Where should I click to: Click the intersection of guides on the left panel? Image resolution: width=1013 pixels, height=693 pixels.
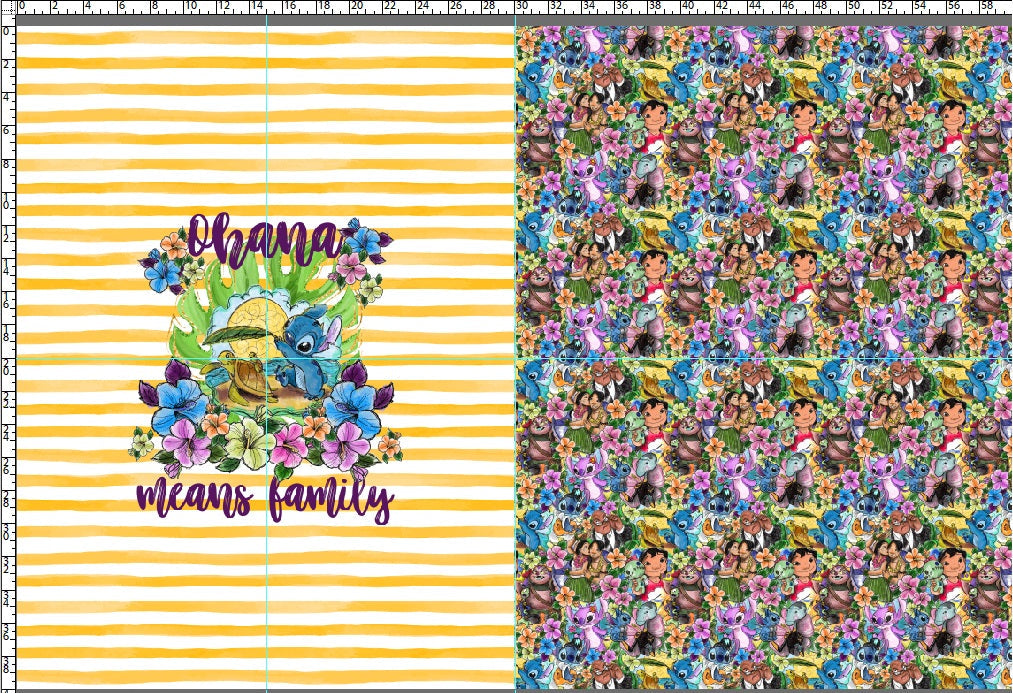(x=265, y=358)
